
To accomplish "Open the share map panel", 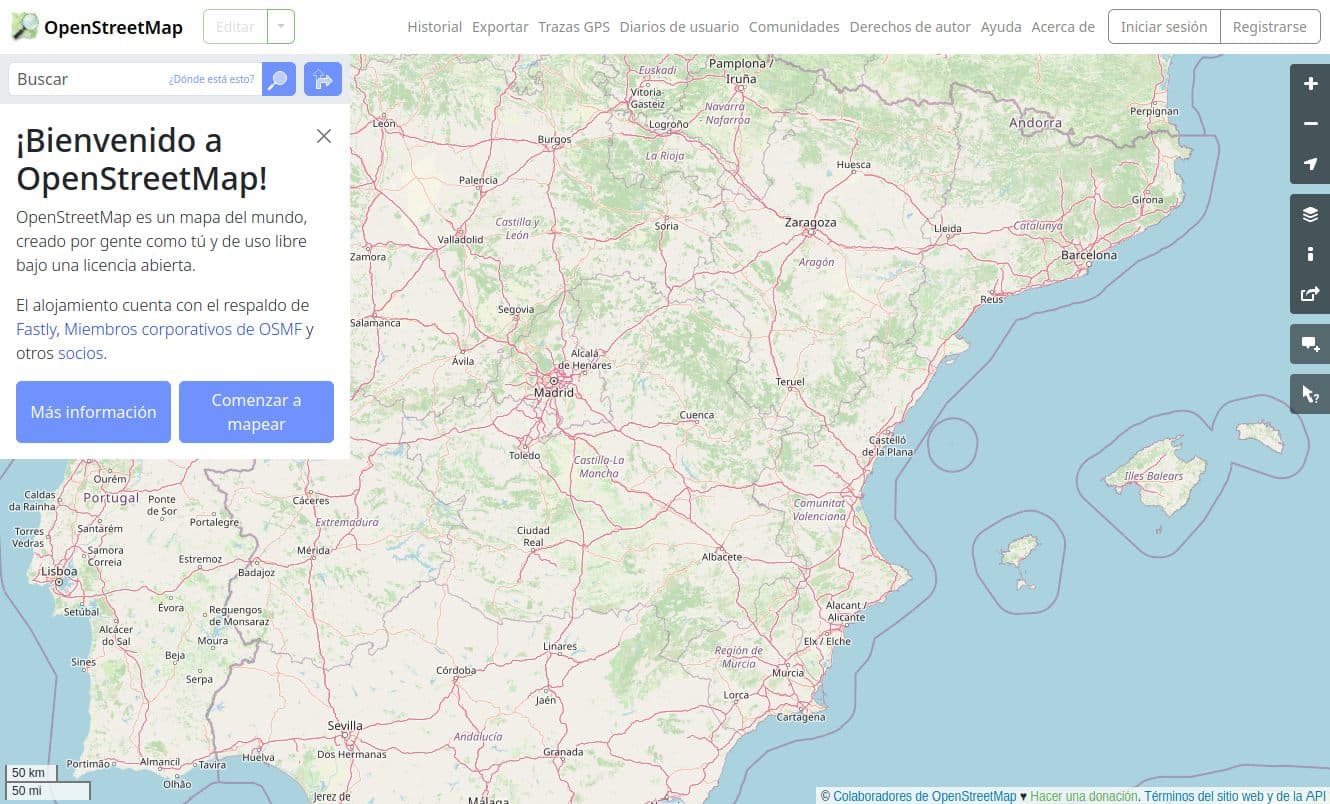I will tap(1310, 294).
